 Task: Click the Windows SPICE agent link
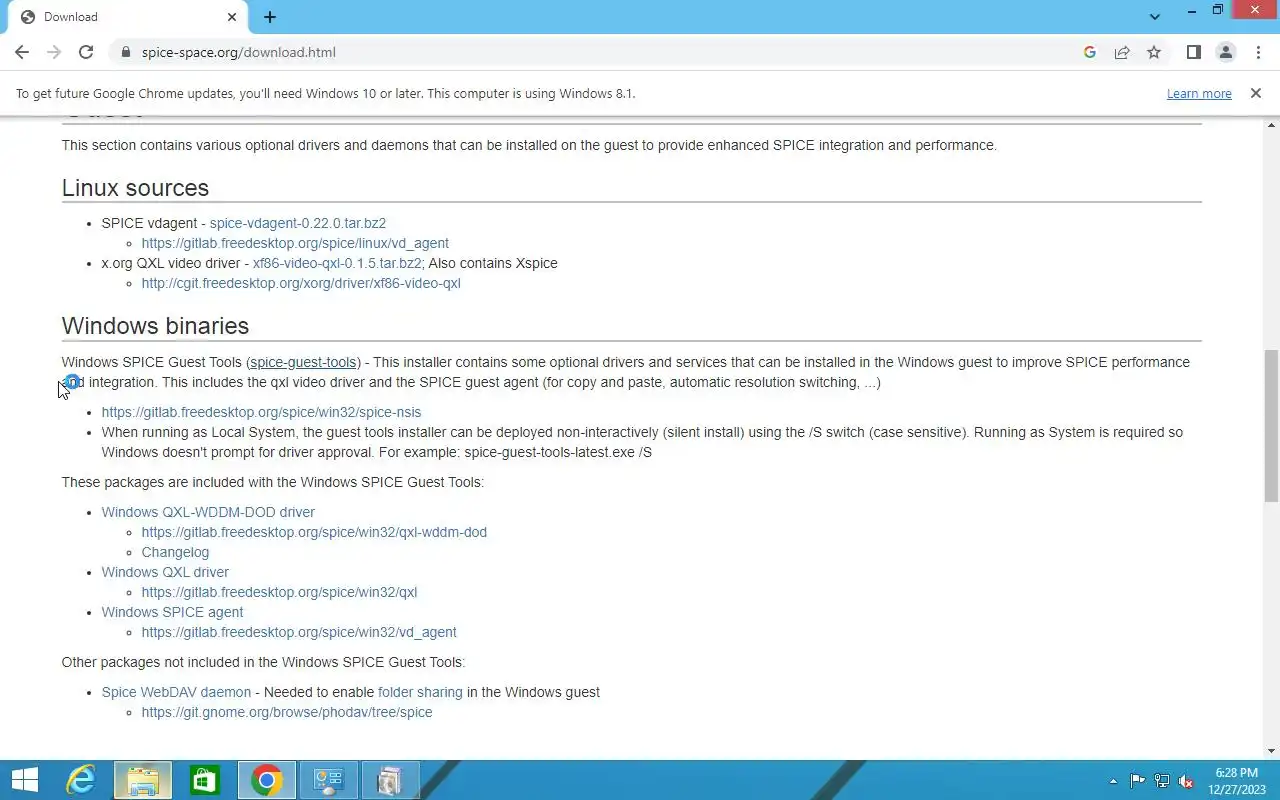coord(172,612)
